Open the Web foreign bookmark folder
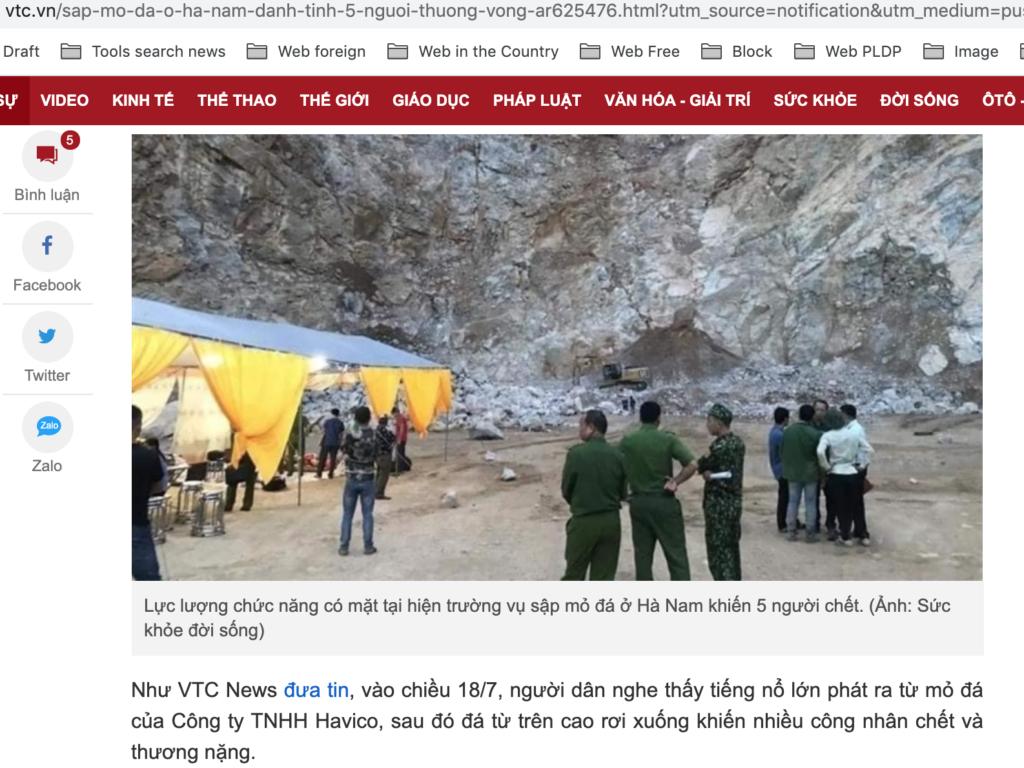The width and height of the screenshot is (1024, 768). coord(306,52)
